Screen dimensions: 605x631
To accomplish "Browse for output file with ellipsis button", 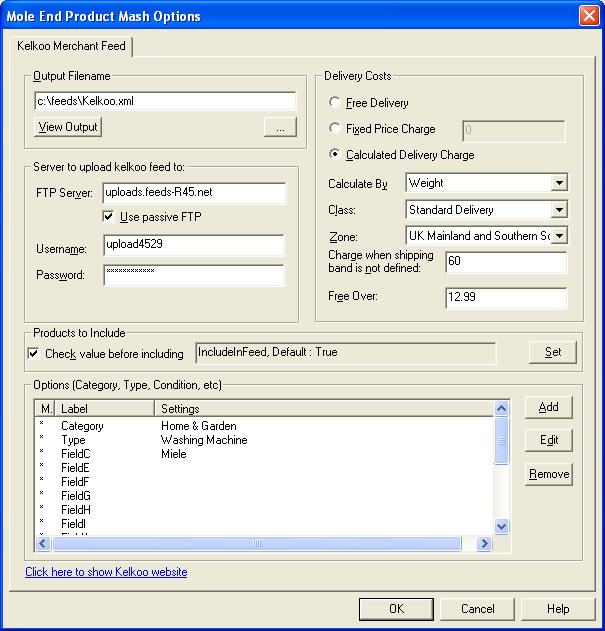I will (x=280, y=127).
